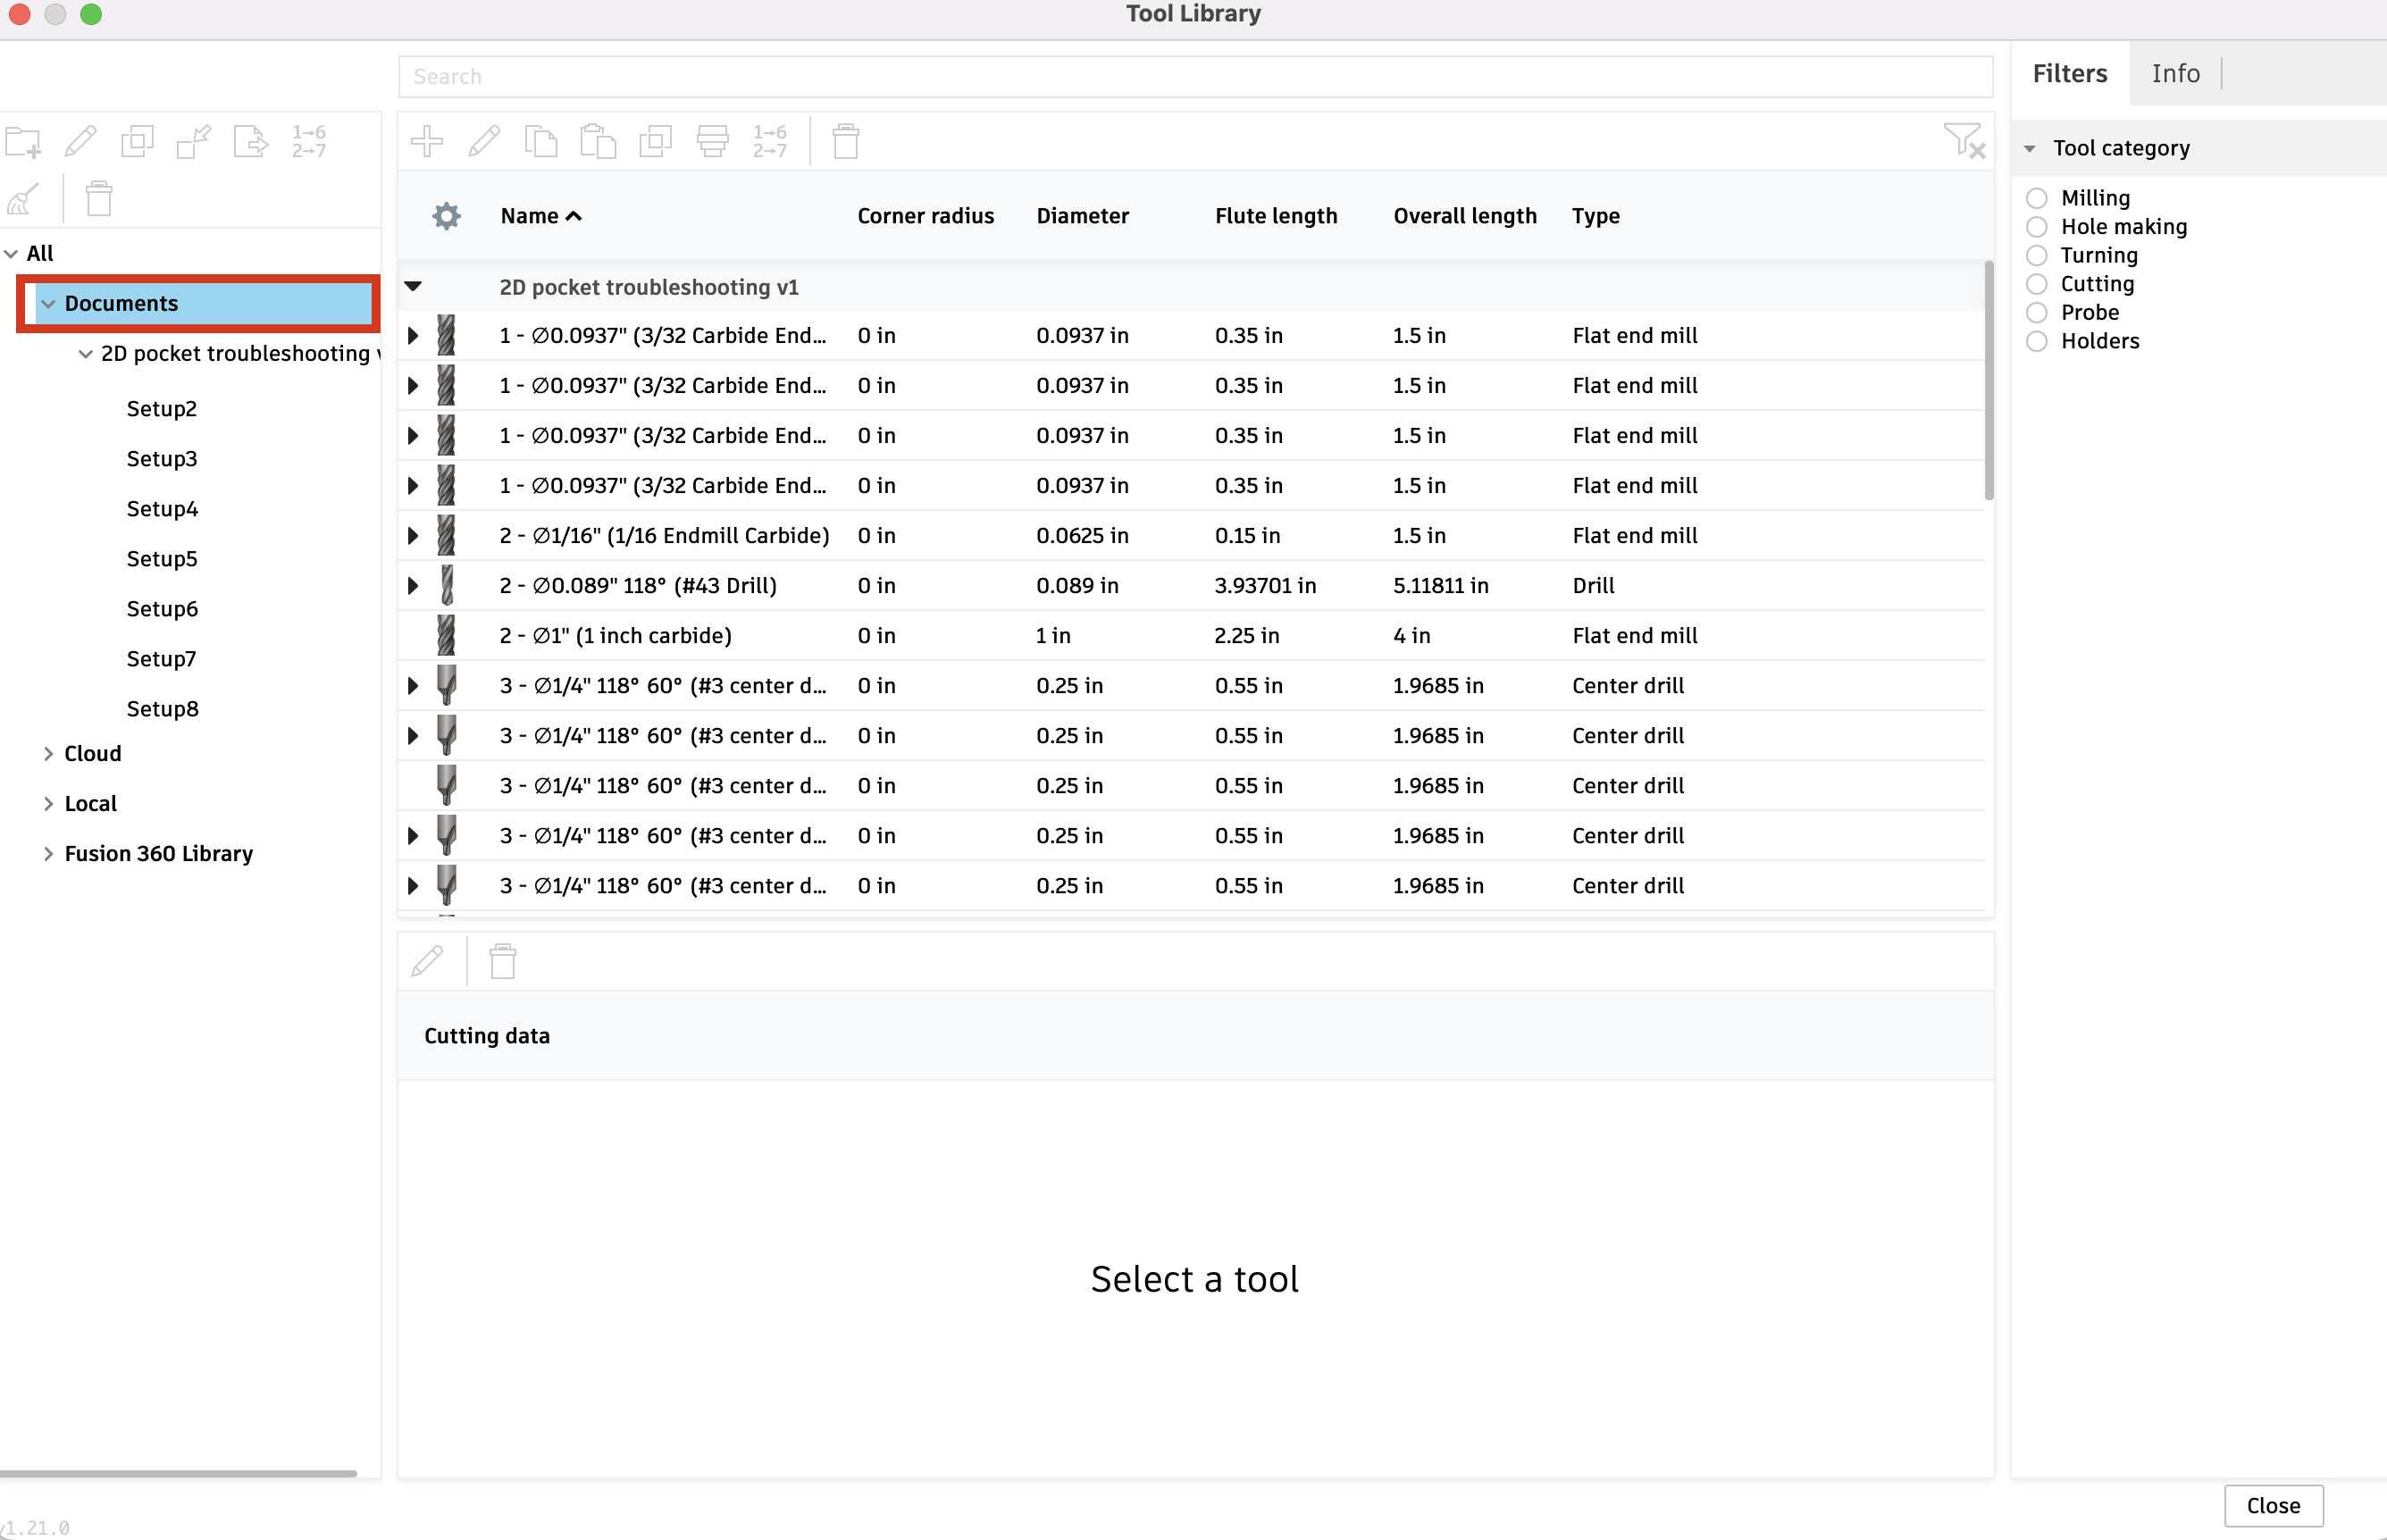Create a new tool library folder
The image size is (2387, 1540).
click(x=22, y=141)
